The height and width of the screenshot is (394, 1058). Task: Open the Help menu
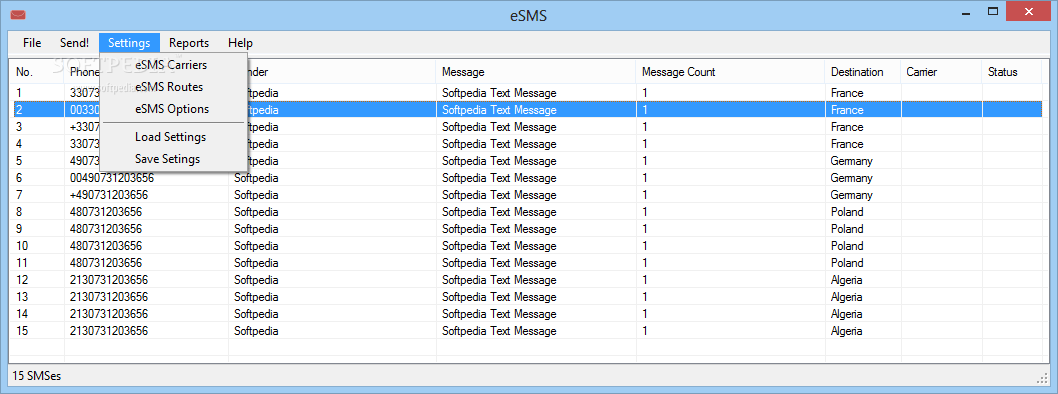(240, 43)
